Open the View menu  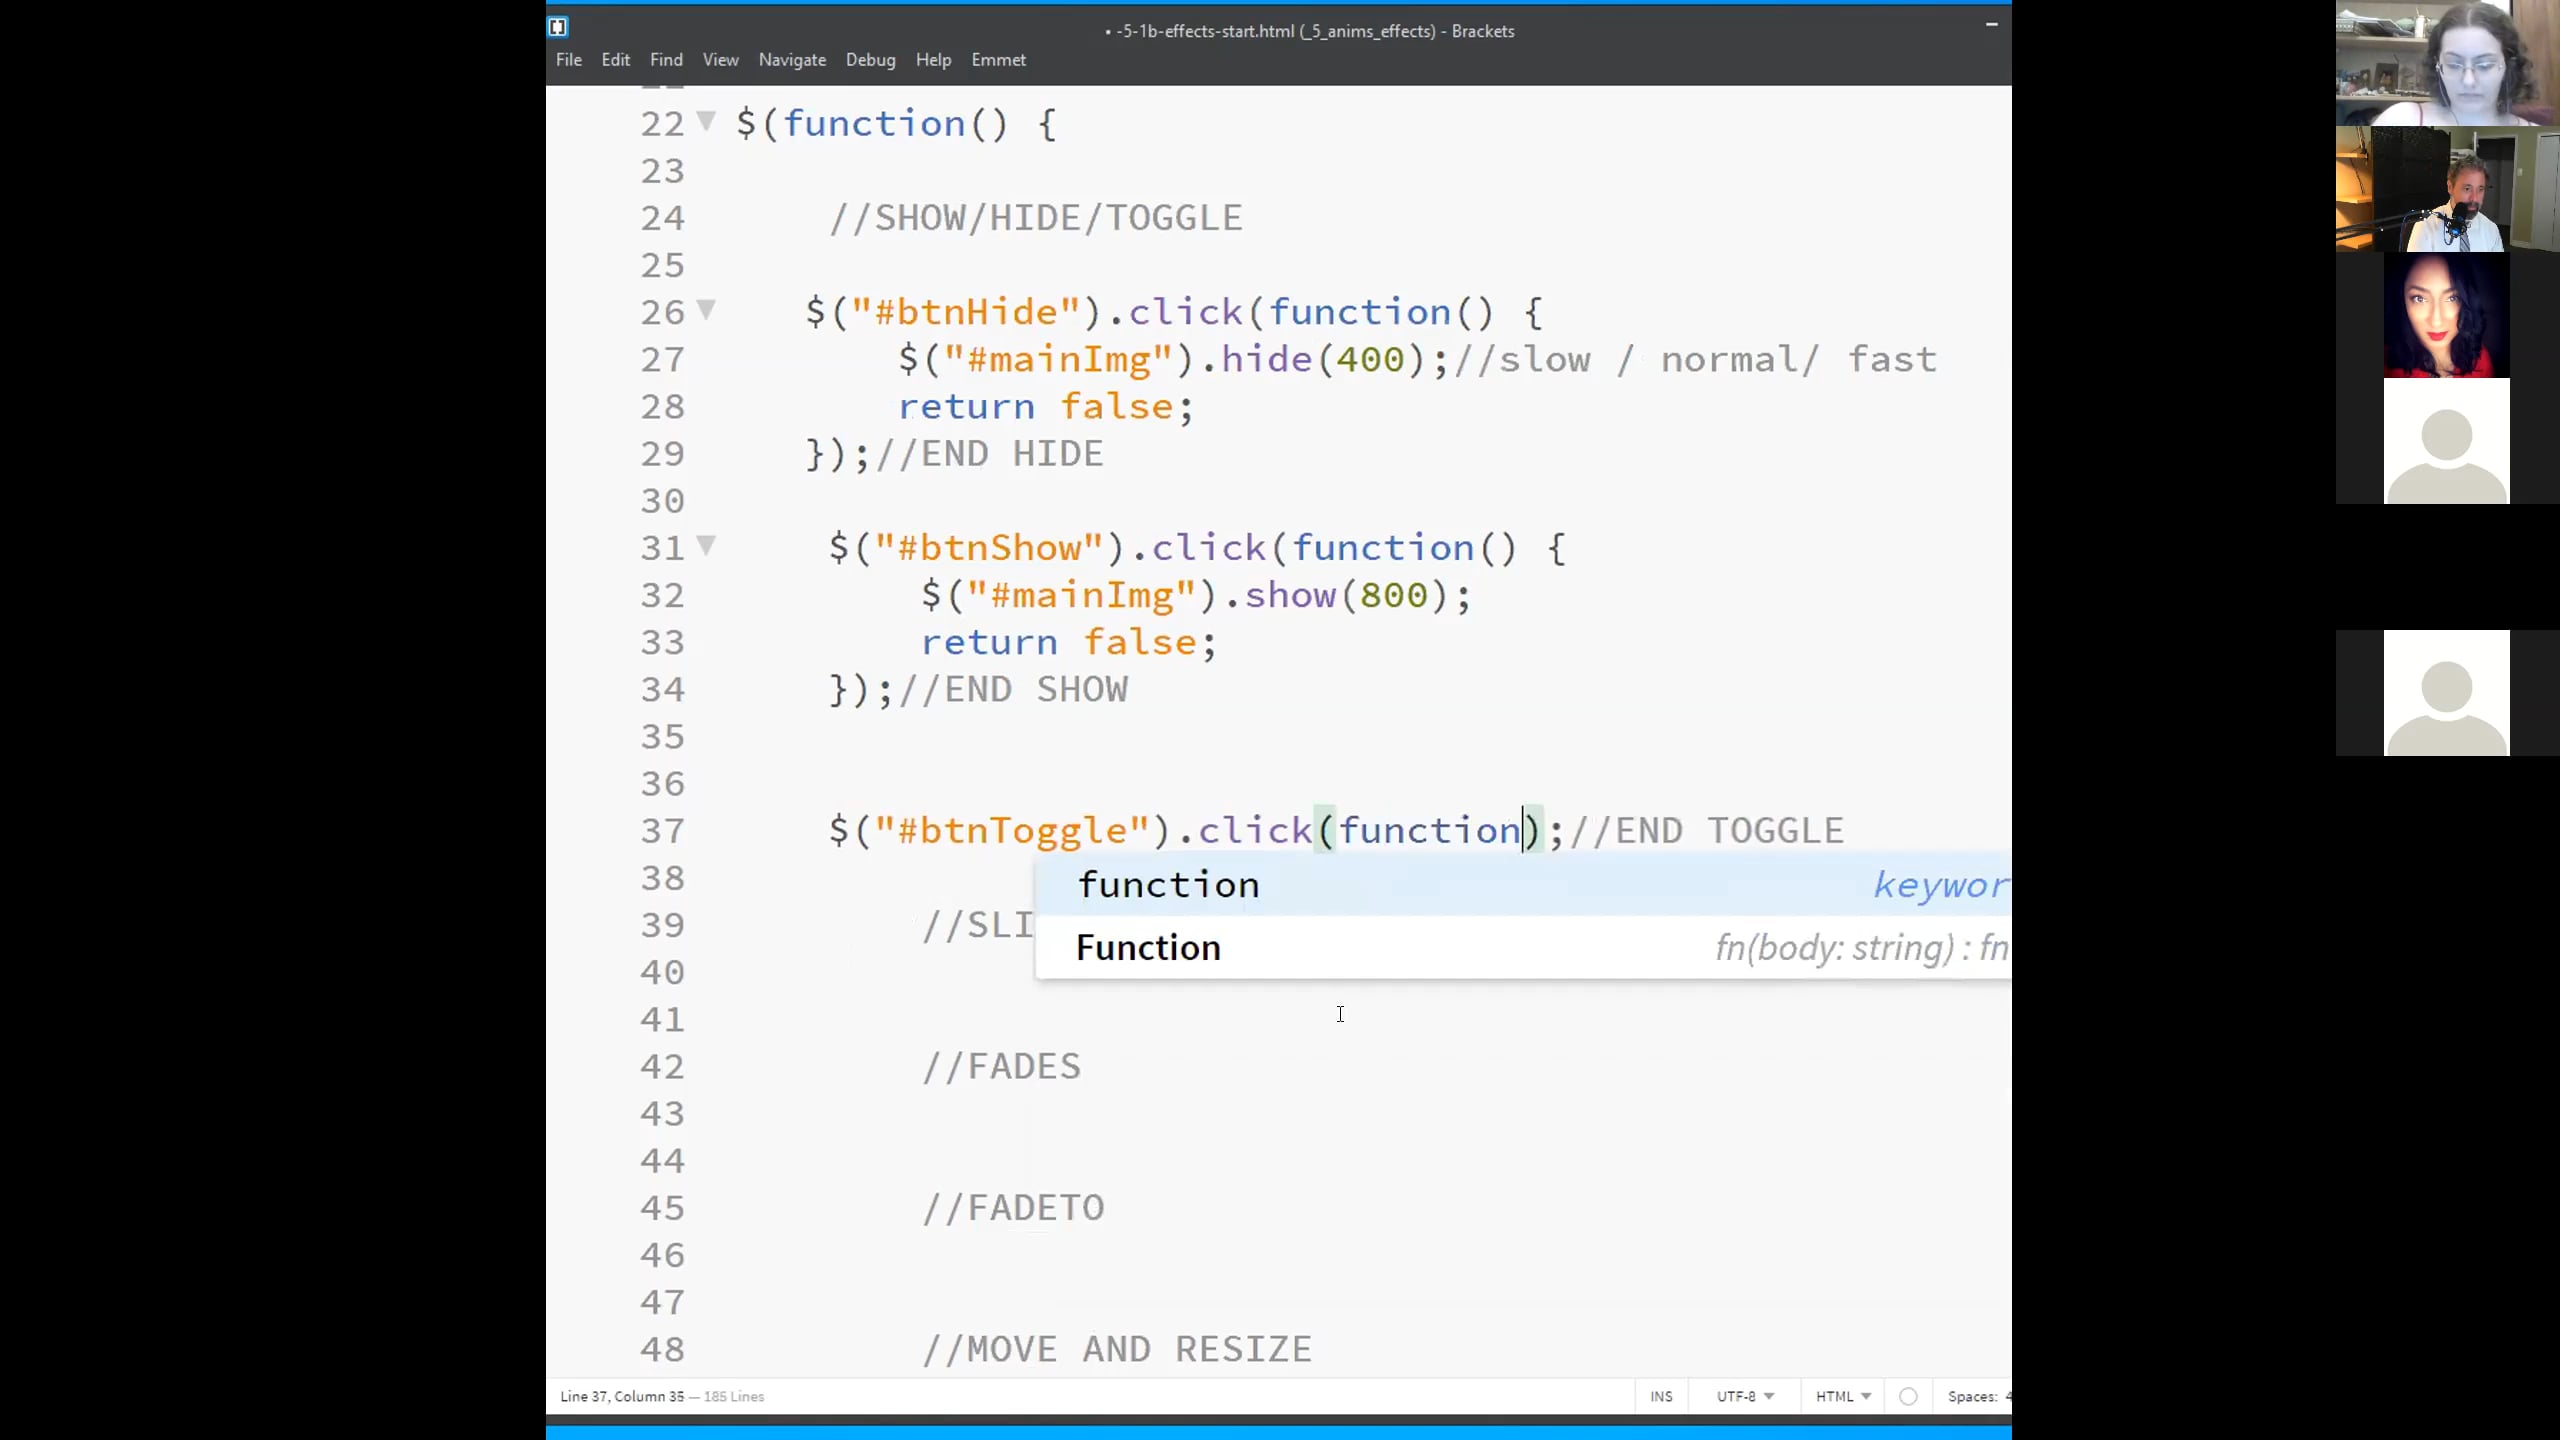[x=720, y=60]
